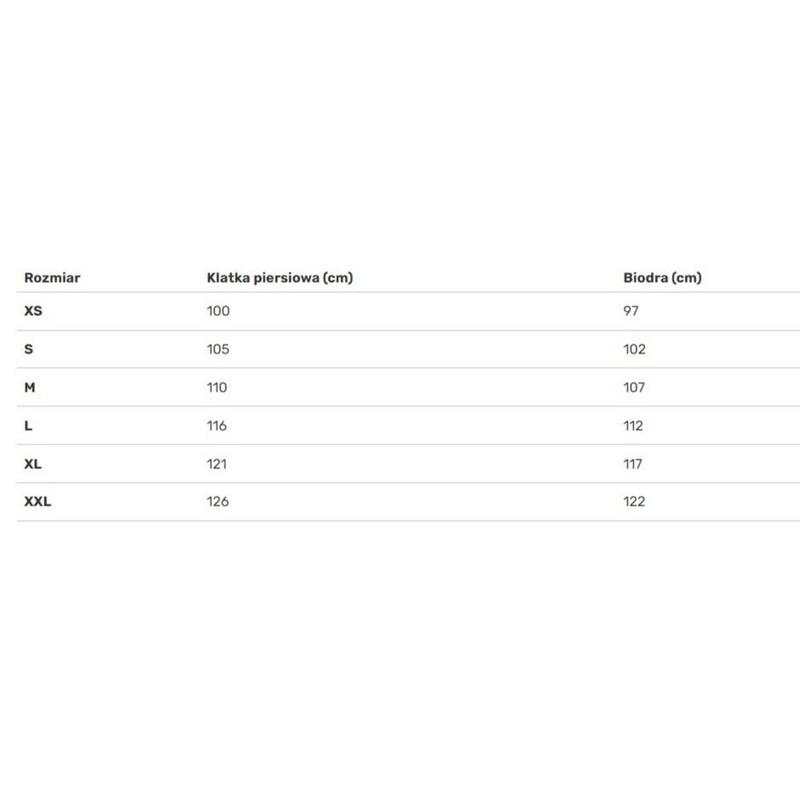The image size is (800, 800).
Task: Click the Klatka piersiowa (cm) header
Action: [x=280, y=278]
